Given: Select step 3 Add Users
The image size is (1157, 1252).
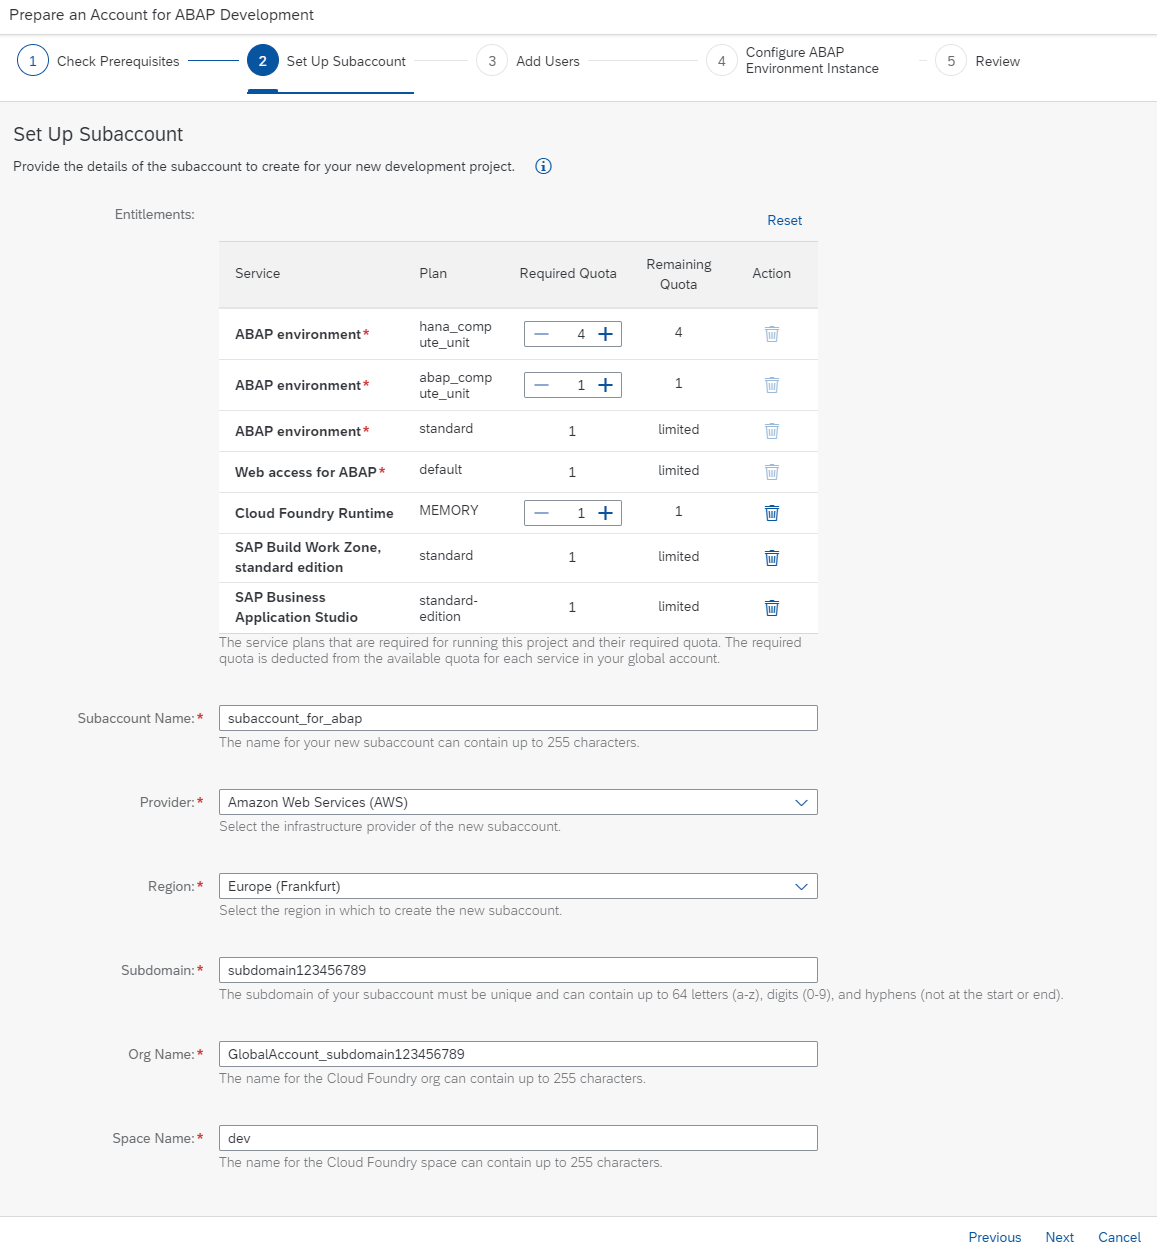Looking at the screenshot, I should click(528, 61).
